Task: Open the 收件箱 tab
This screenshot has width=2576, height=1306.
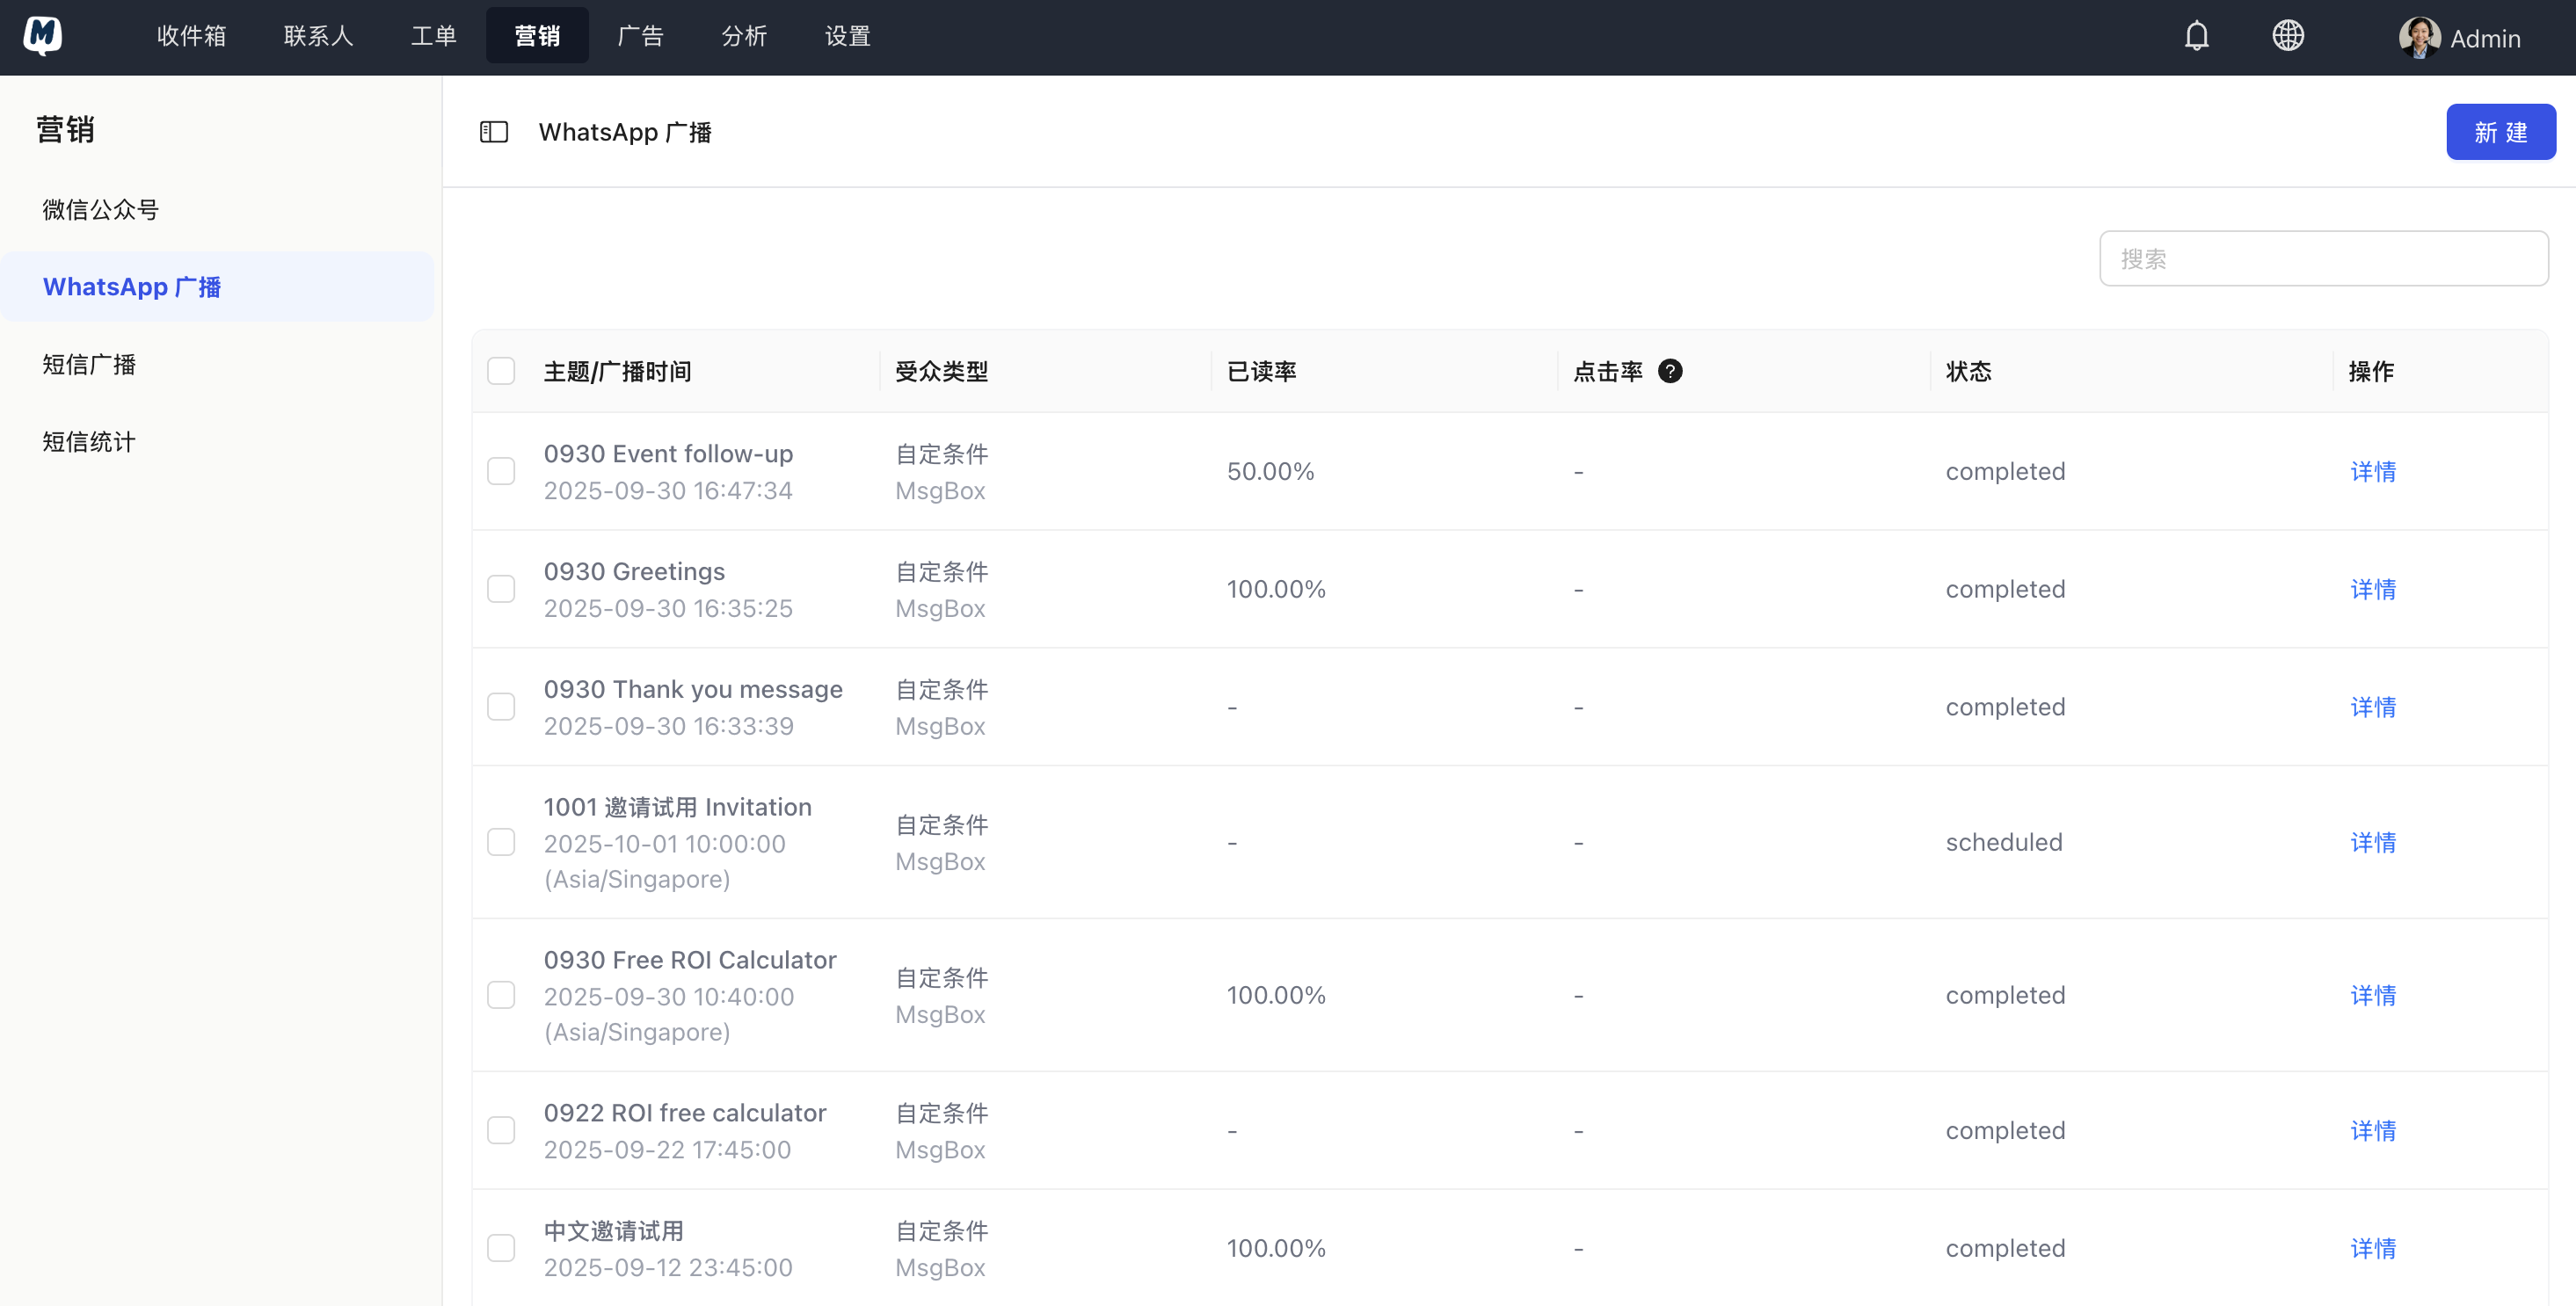Action: coord(191,36)
